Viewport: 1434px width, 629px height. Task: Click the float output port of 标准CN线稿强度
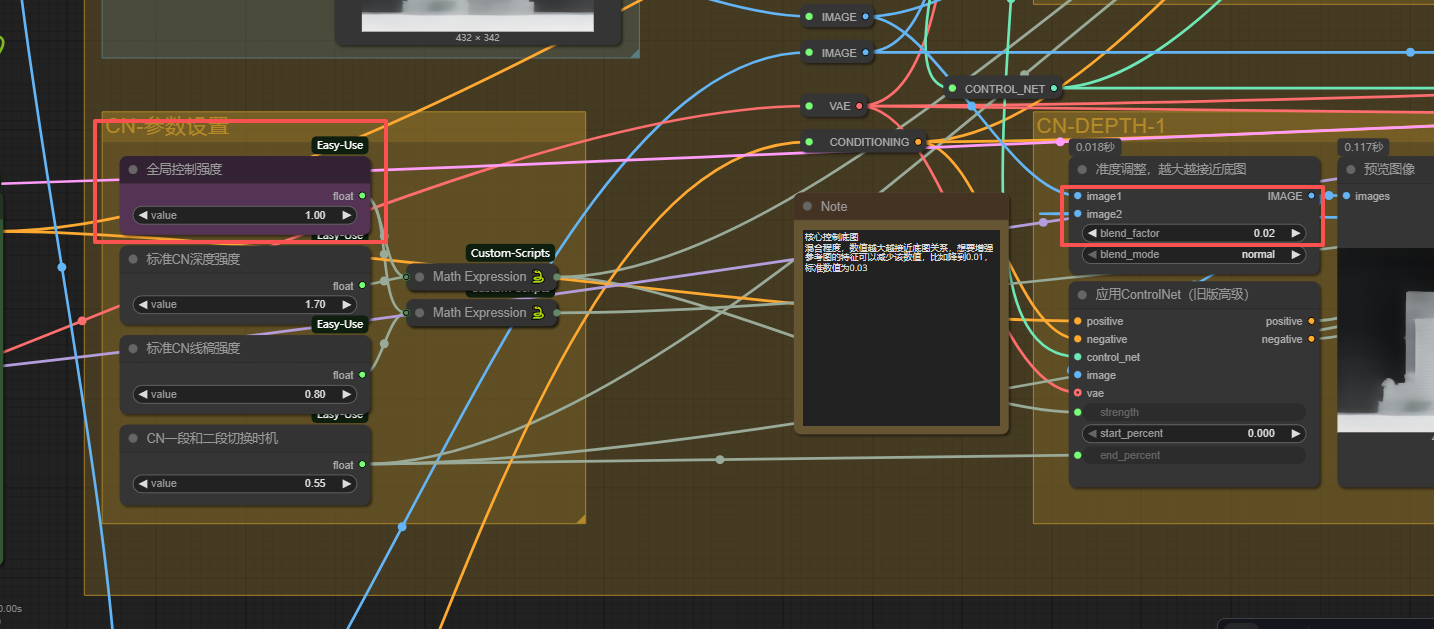[362, 375]
